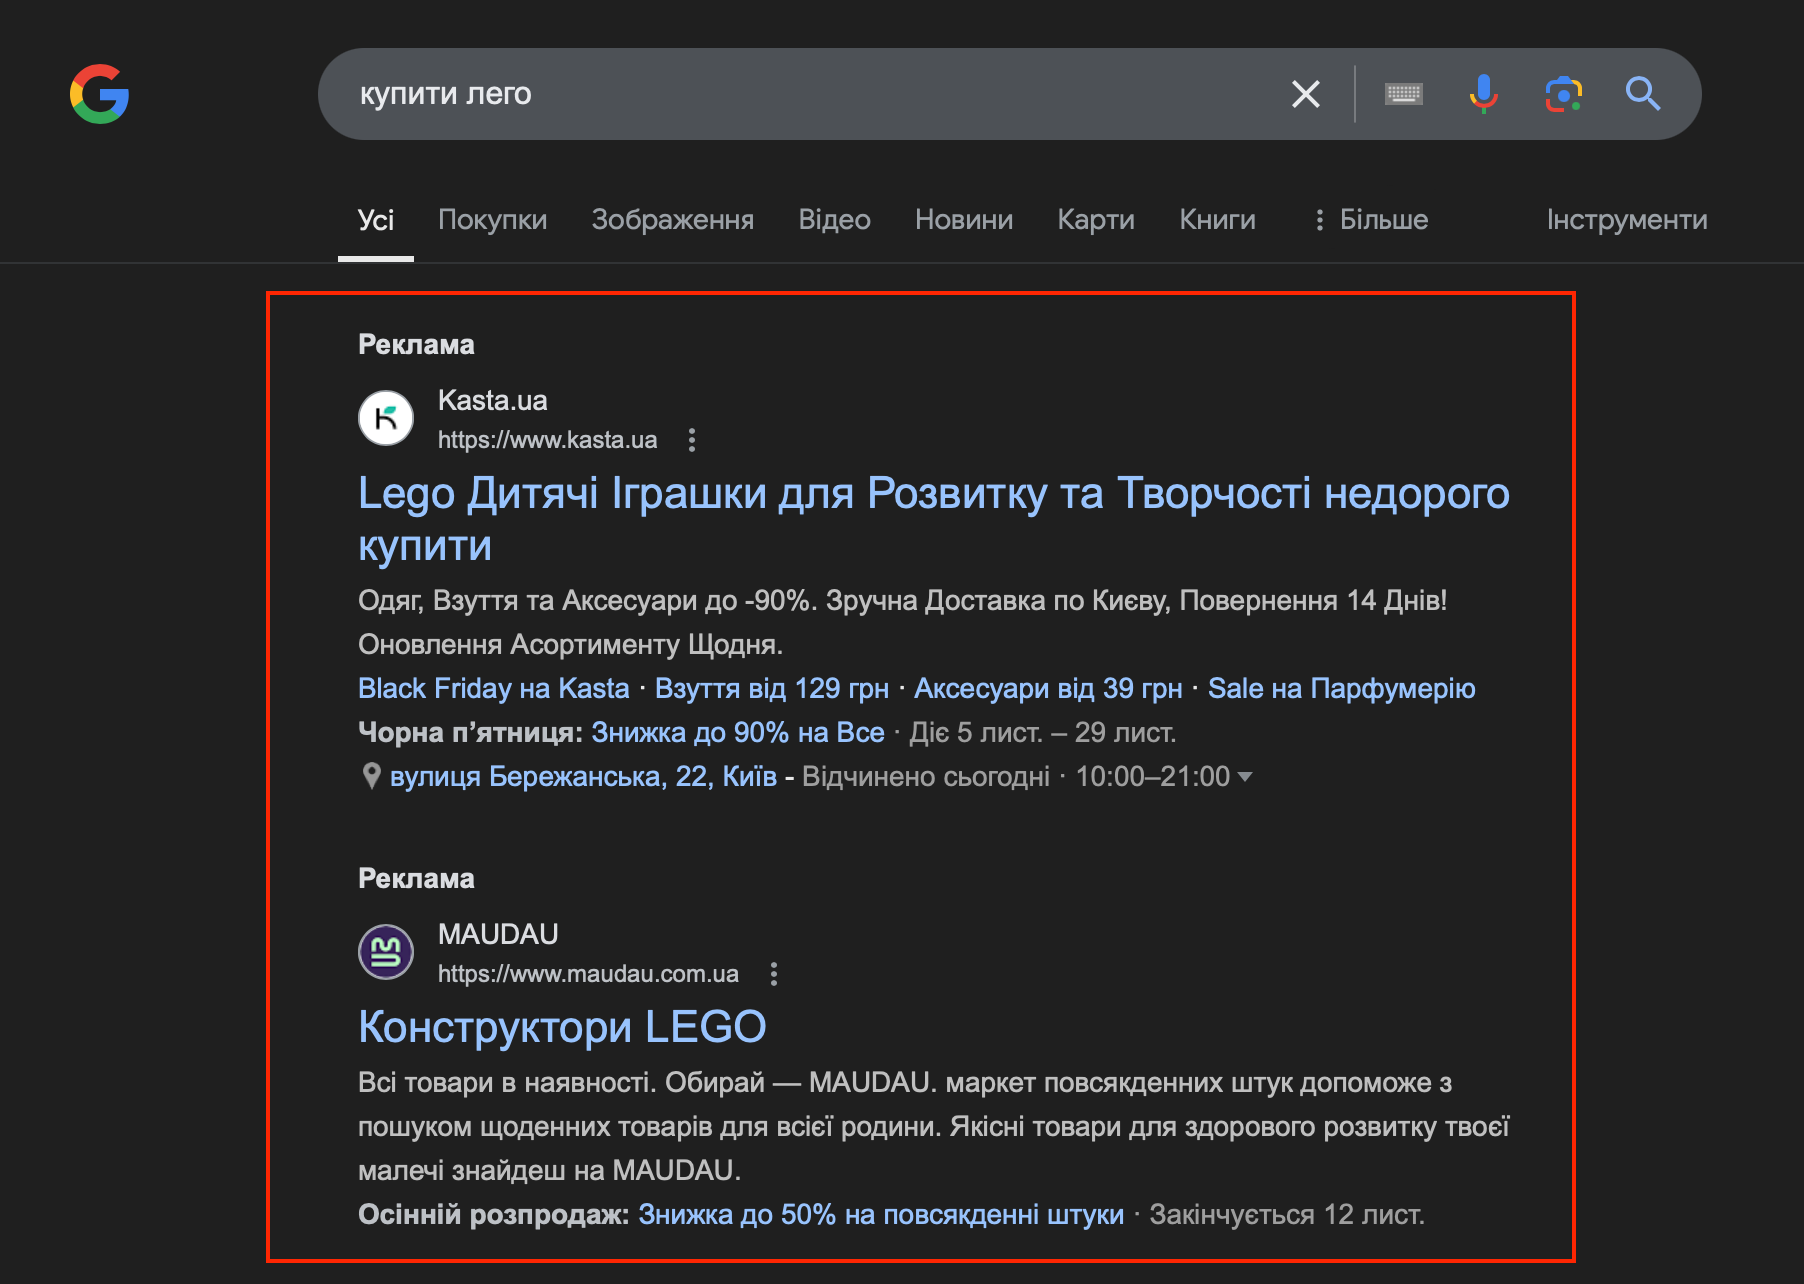Click the 'Знижка до 90% на Все' promo link
The width and height of the screenshot is (1804, 1284).
tap(738, 732)
